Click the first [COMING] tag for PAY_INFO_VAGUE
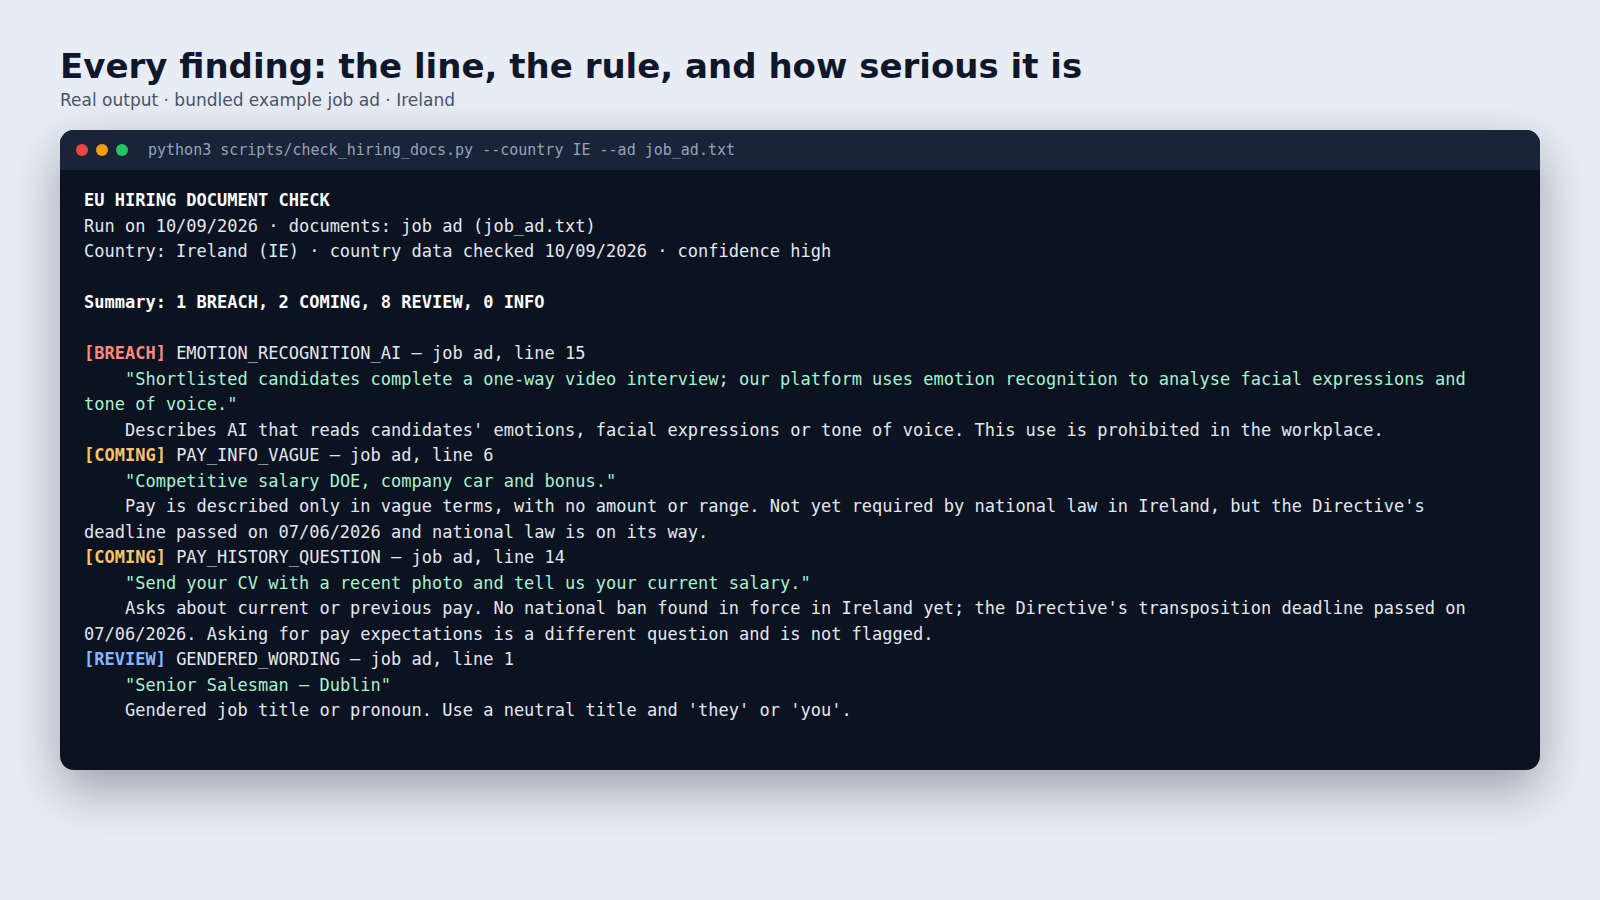This screenshot has height=900, width=1600. coord(125,455)
